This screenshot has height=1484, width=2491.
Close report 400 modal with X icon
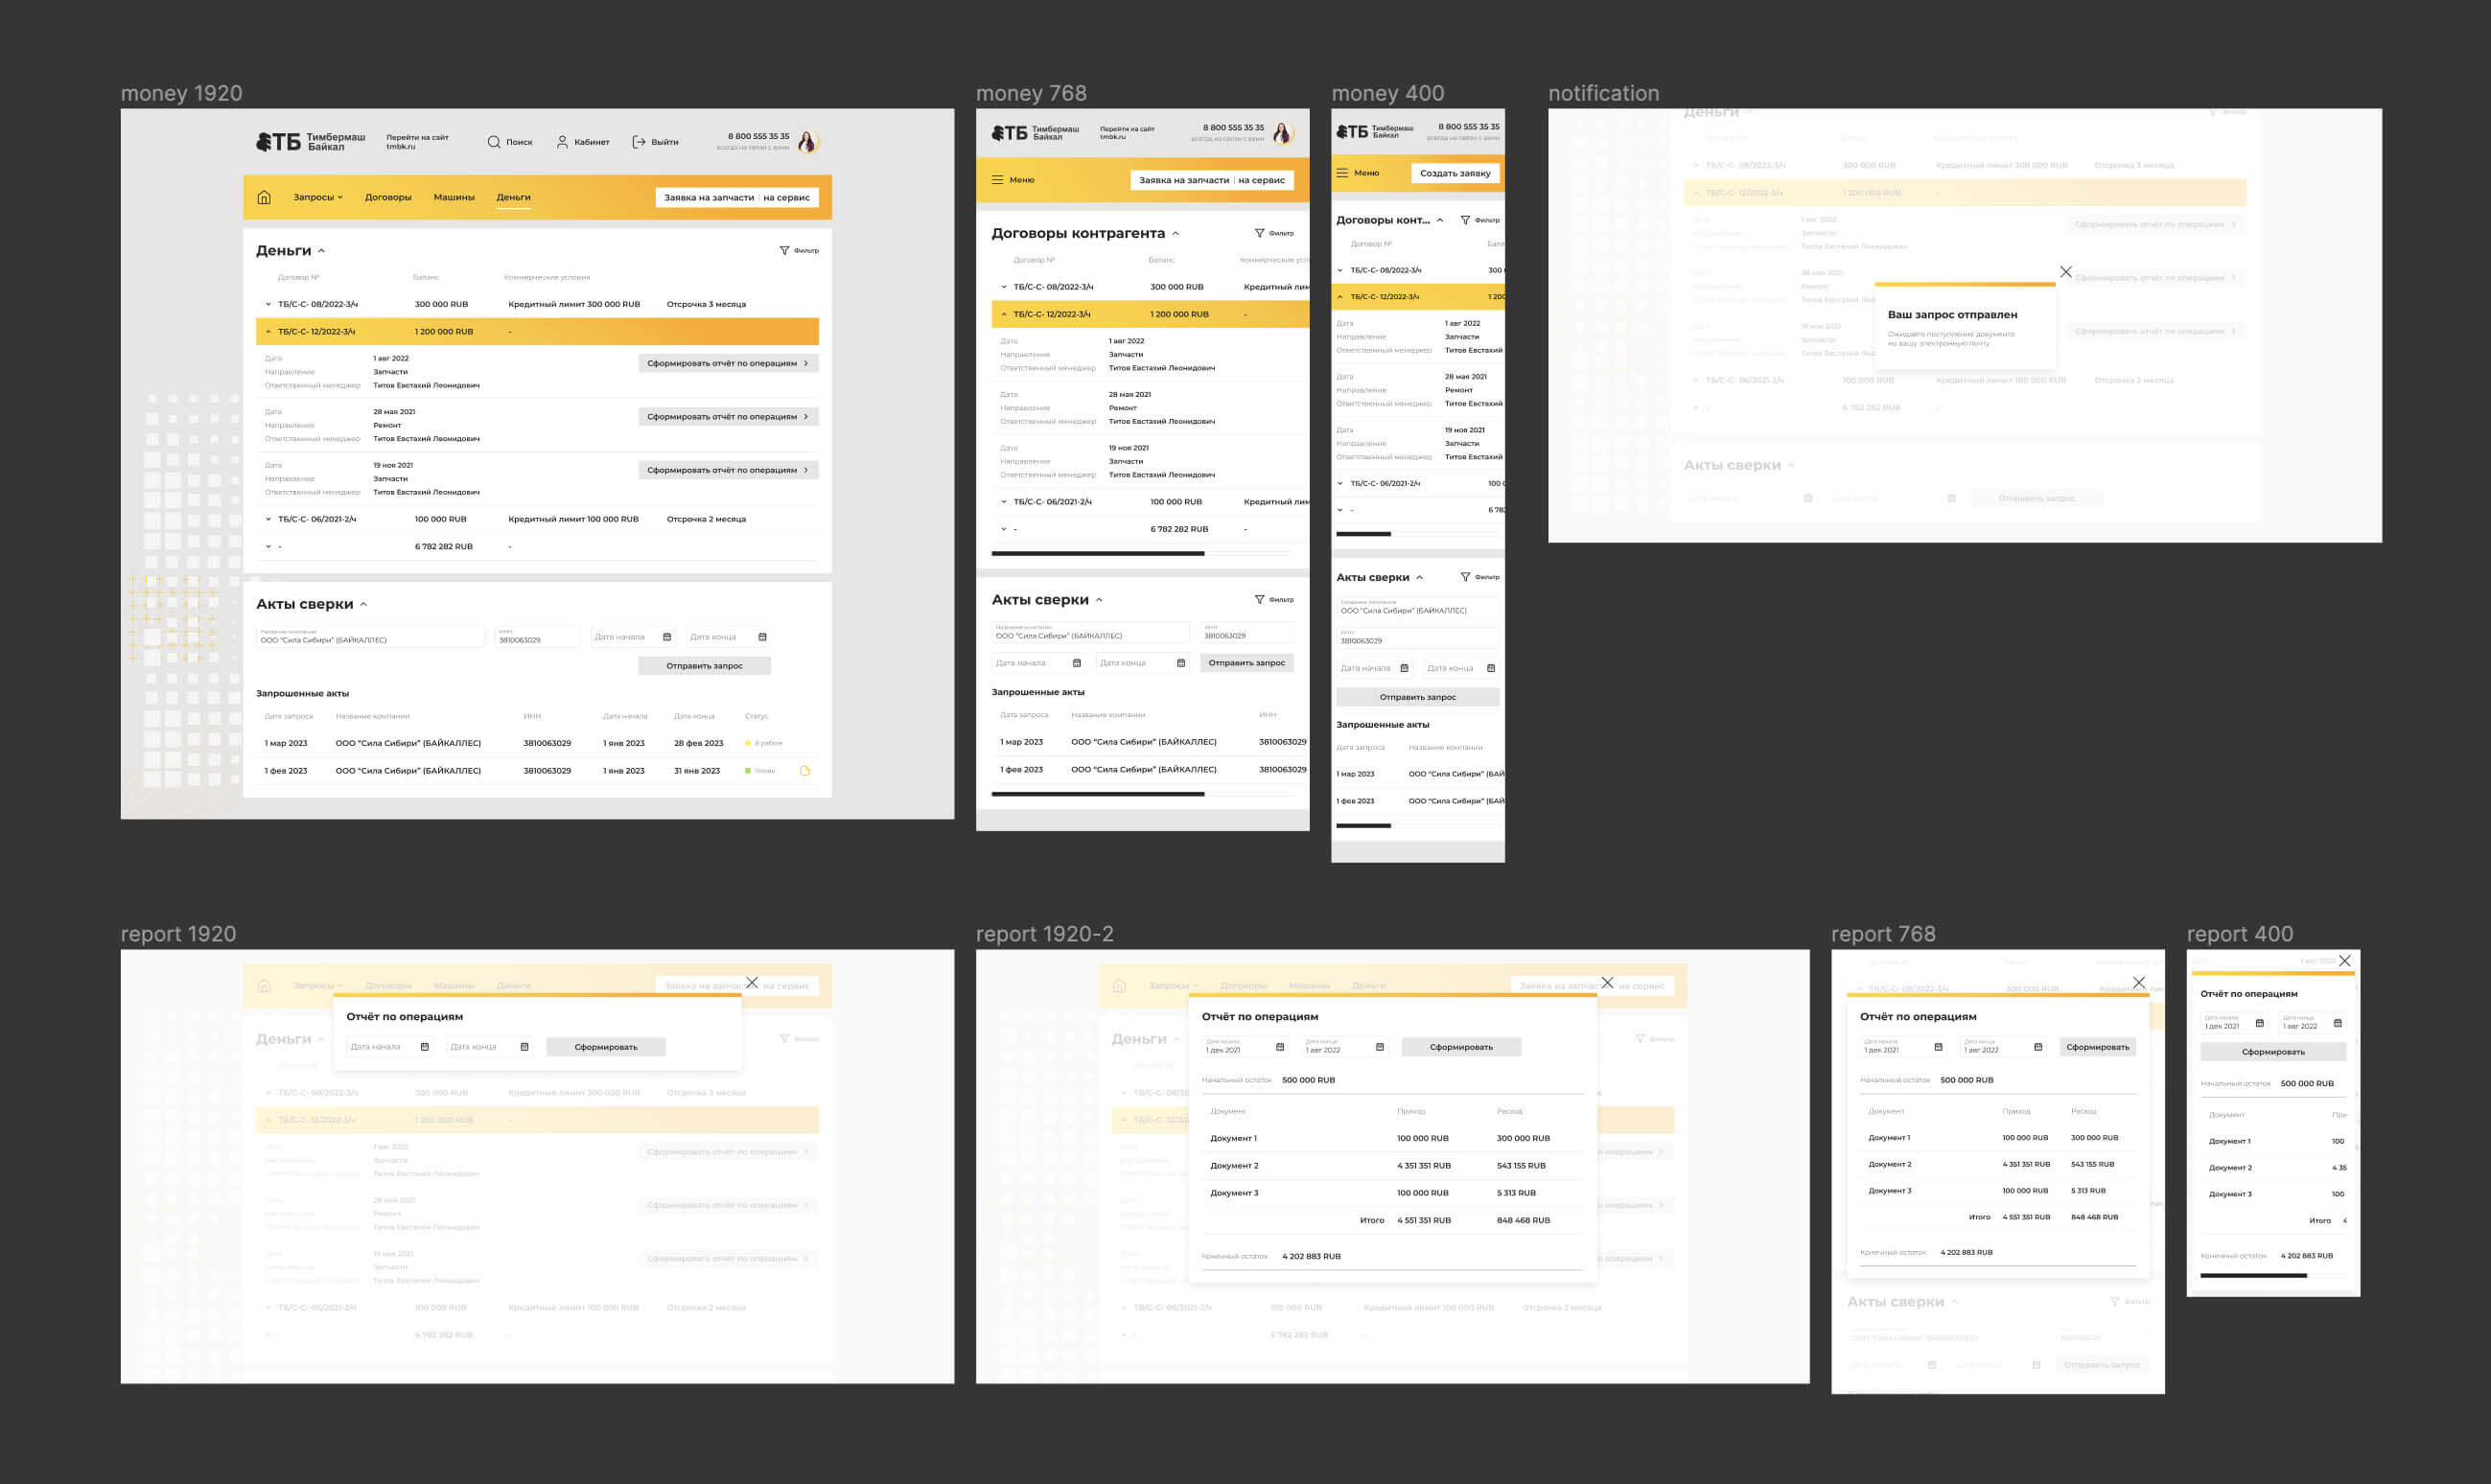[2345, 961]
